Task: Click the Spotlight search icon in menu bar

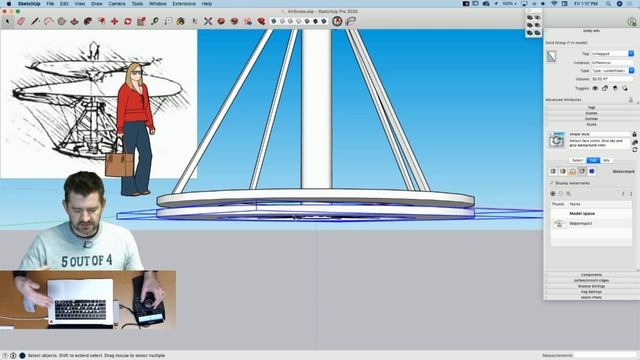Action: tap(608, 4)
